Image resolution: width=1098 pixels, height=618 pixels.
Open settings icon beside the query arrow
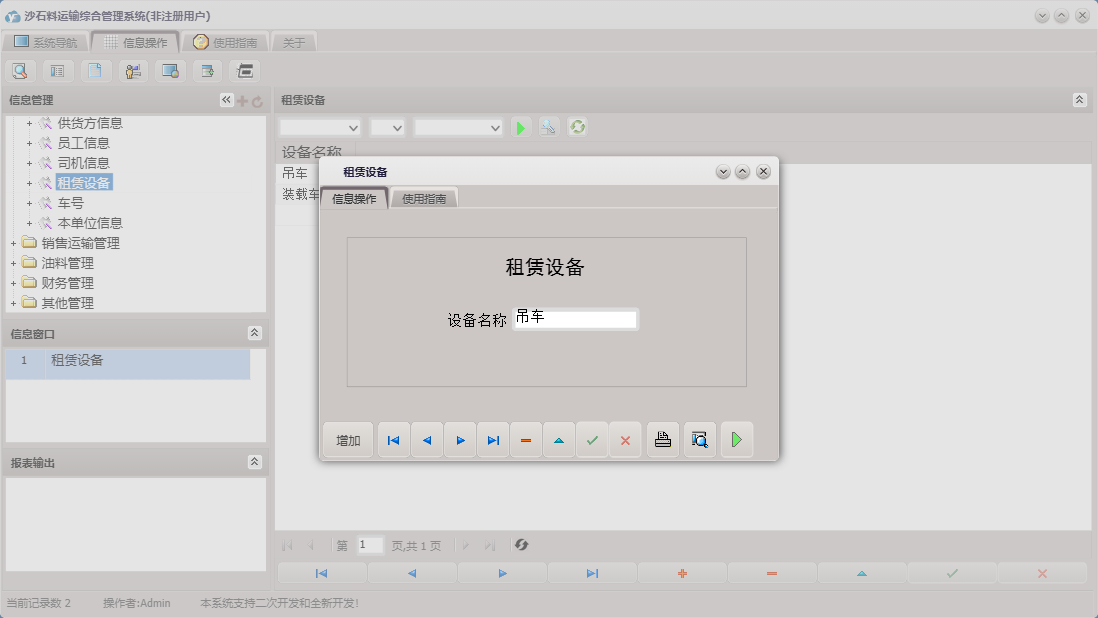point(548,127)
